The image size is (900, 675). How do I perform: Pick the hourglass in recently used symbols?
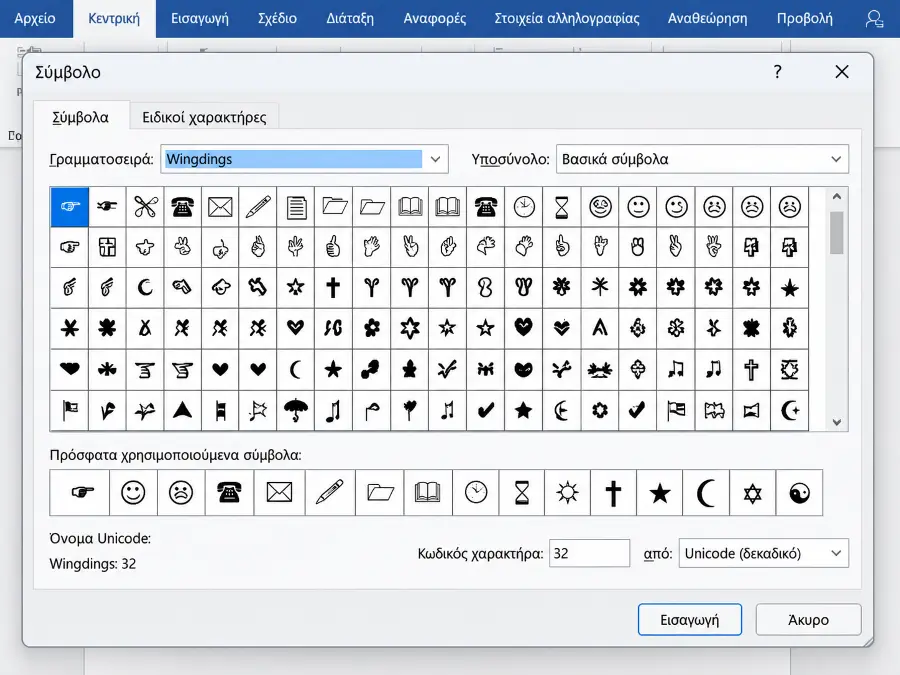(x=522, y=492)
